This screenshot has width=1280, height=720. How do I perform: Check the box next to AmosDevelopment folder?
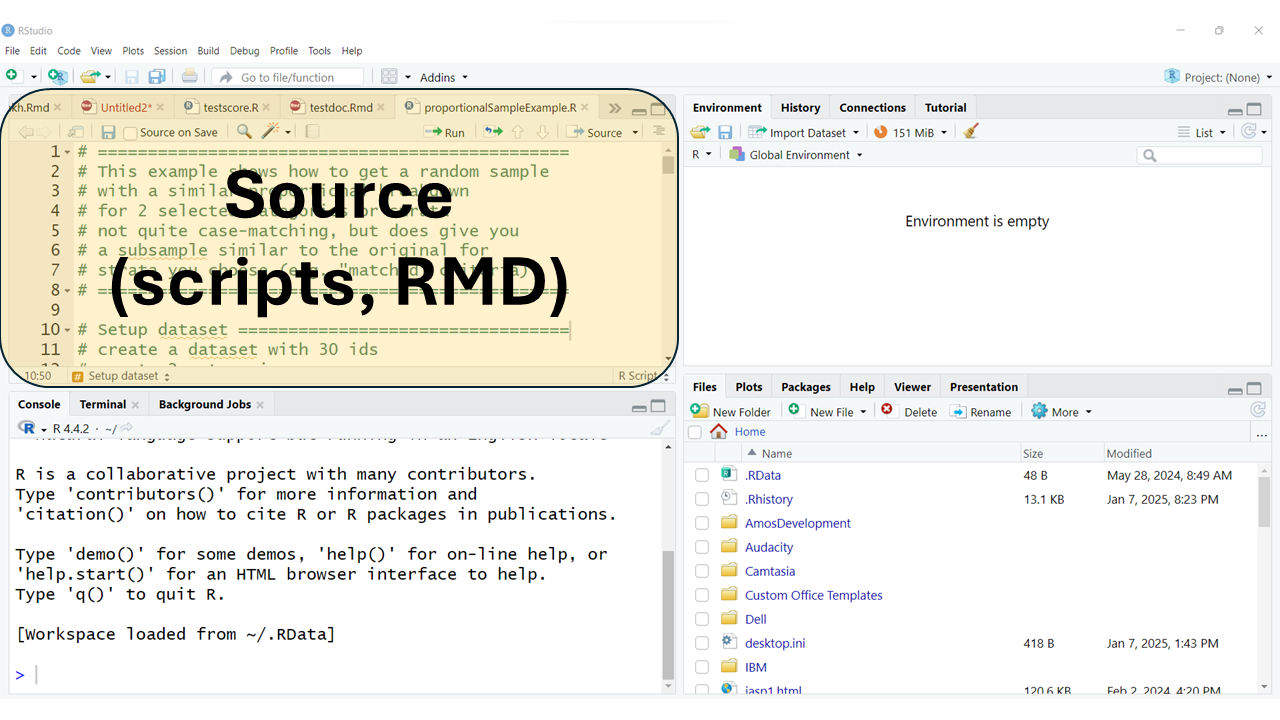(702, 523)
